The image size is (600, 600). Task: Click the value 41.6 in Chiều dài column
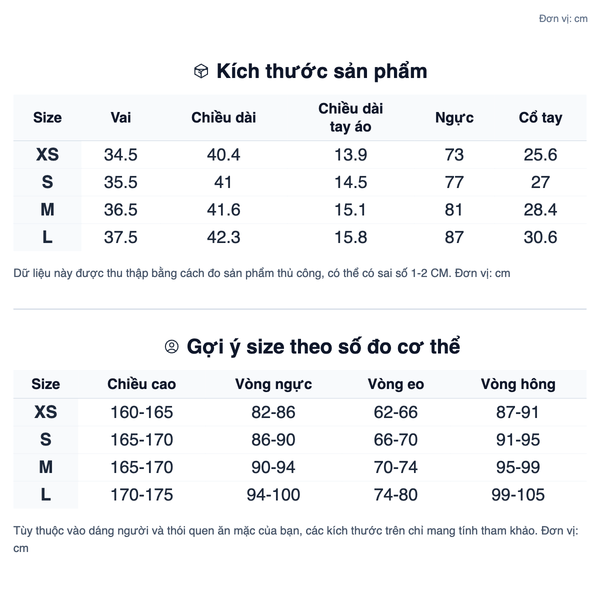click(x=223, y=210)
